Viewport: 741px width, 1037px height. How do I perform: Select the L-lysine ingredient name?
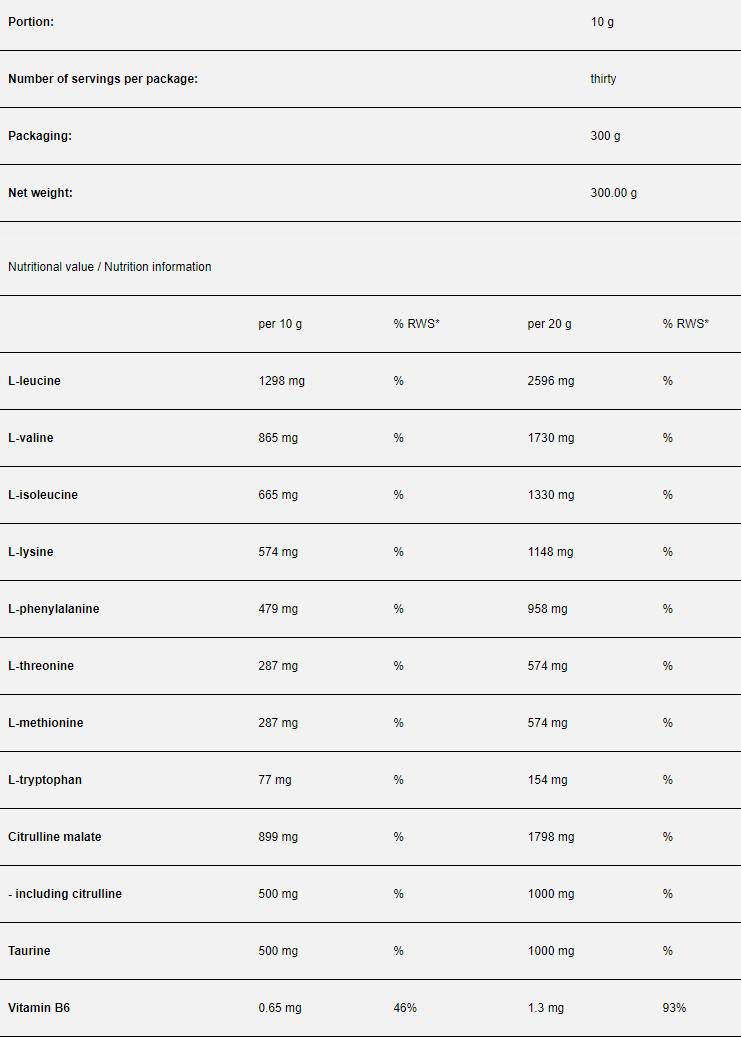click(x=30, y=552)
